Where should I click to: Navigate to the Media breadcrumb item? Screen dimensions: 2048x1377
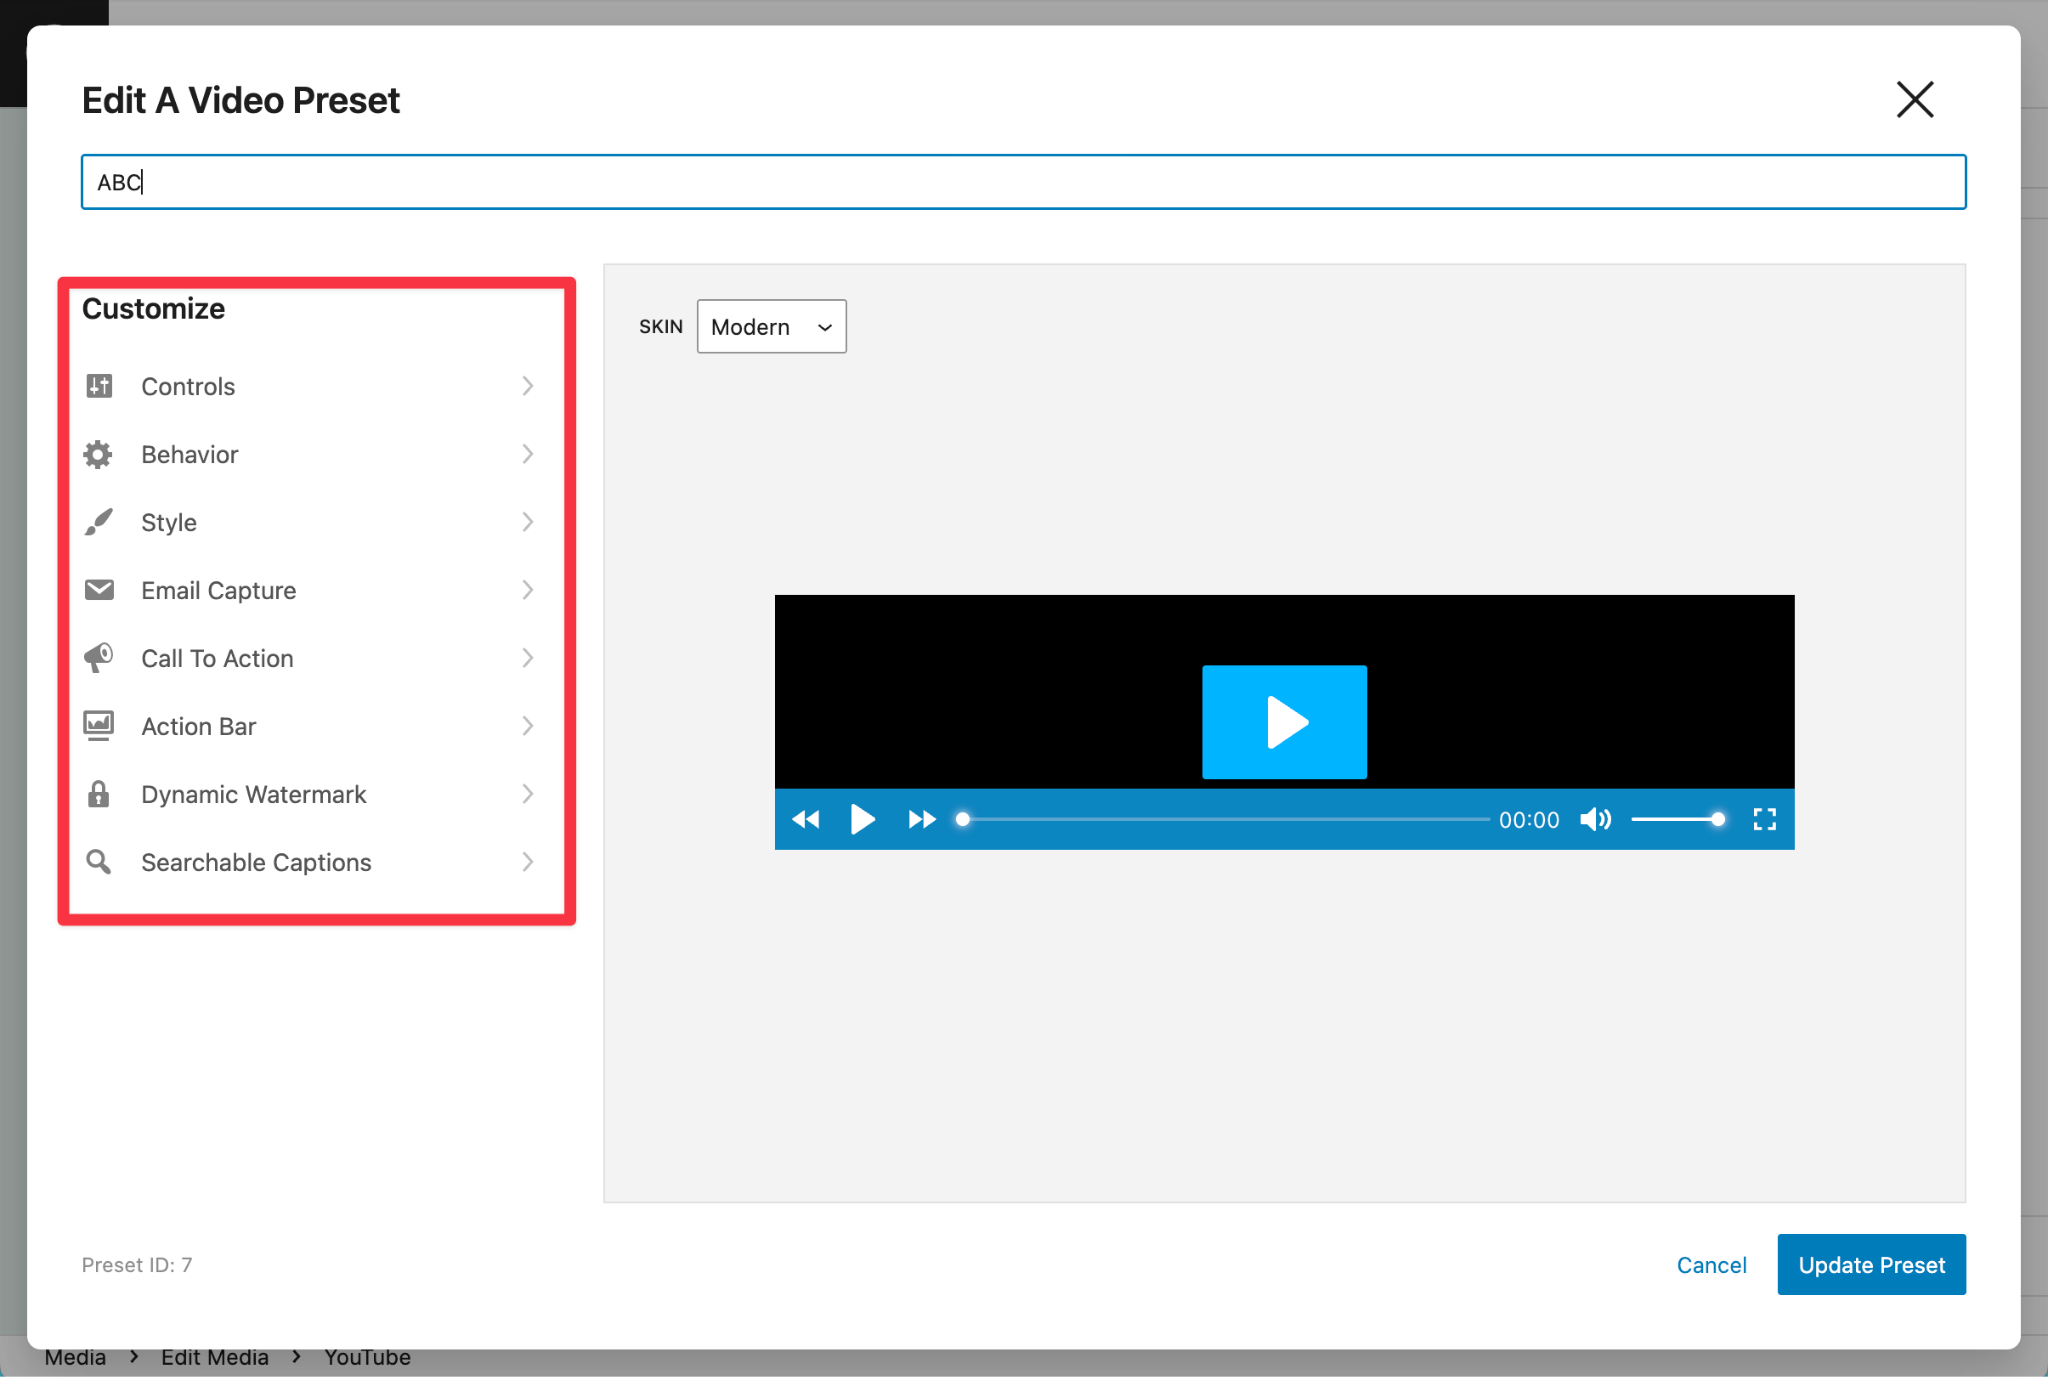(76, 1356)
